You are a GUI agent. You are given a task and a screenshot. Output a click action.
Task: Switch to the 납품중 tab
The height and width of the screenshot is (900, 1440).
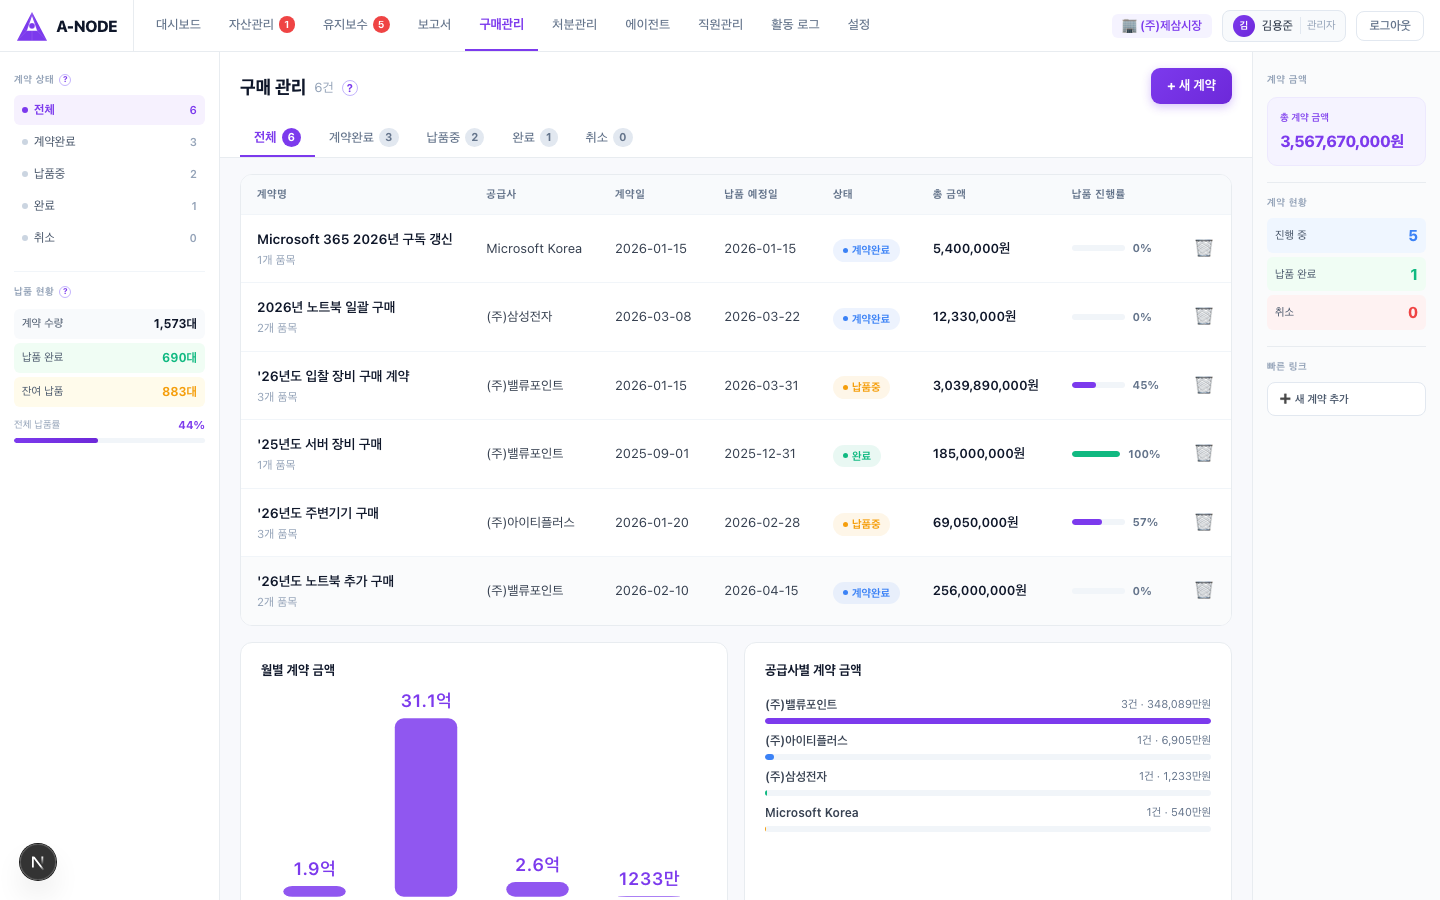coord(454,138)
